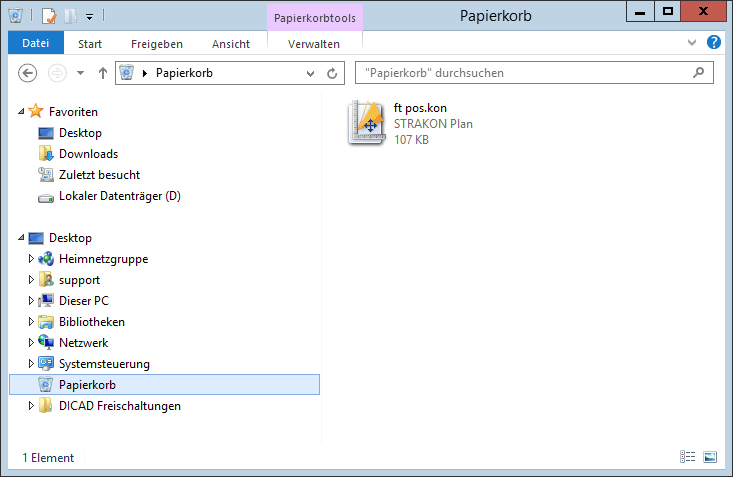Select Heimnetzgruppe in the tree
Viewport: 733px width, 477px height.
(x=103, y=259)
